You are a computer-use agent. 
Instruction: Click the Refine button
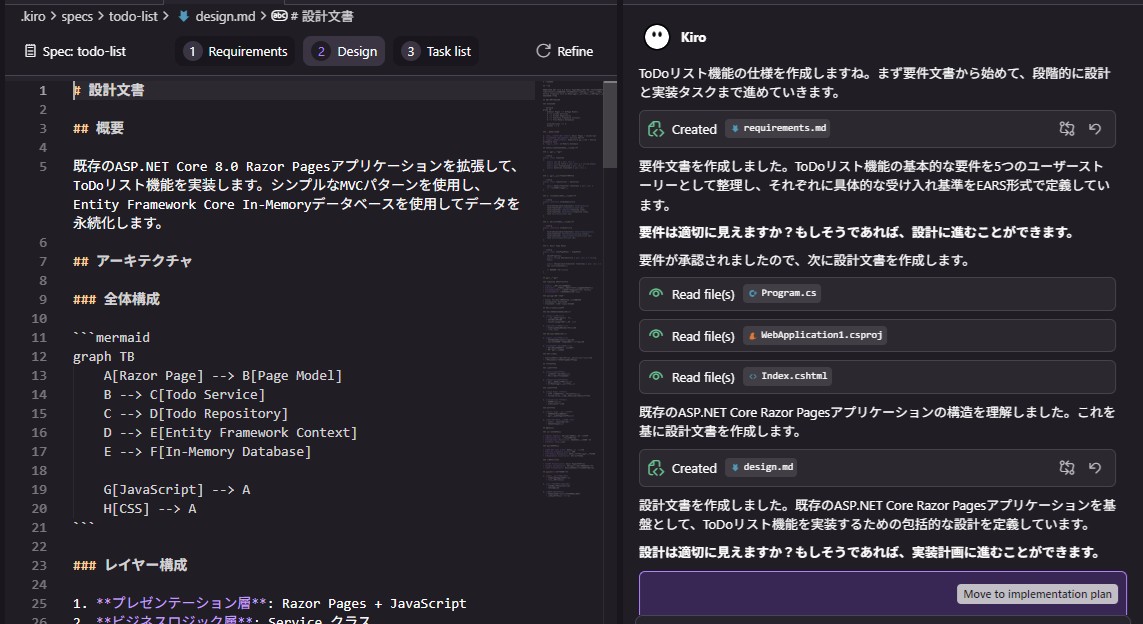pyautogui.click(x=564, y=51)
